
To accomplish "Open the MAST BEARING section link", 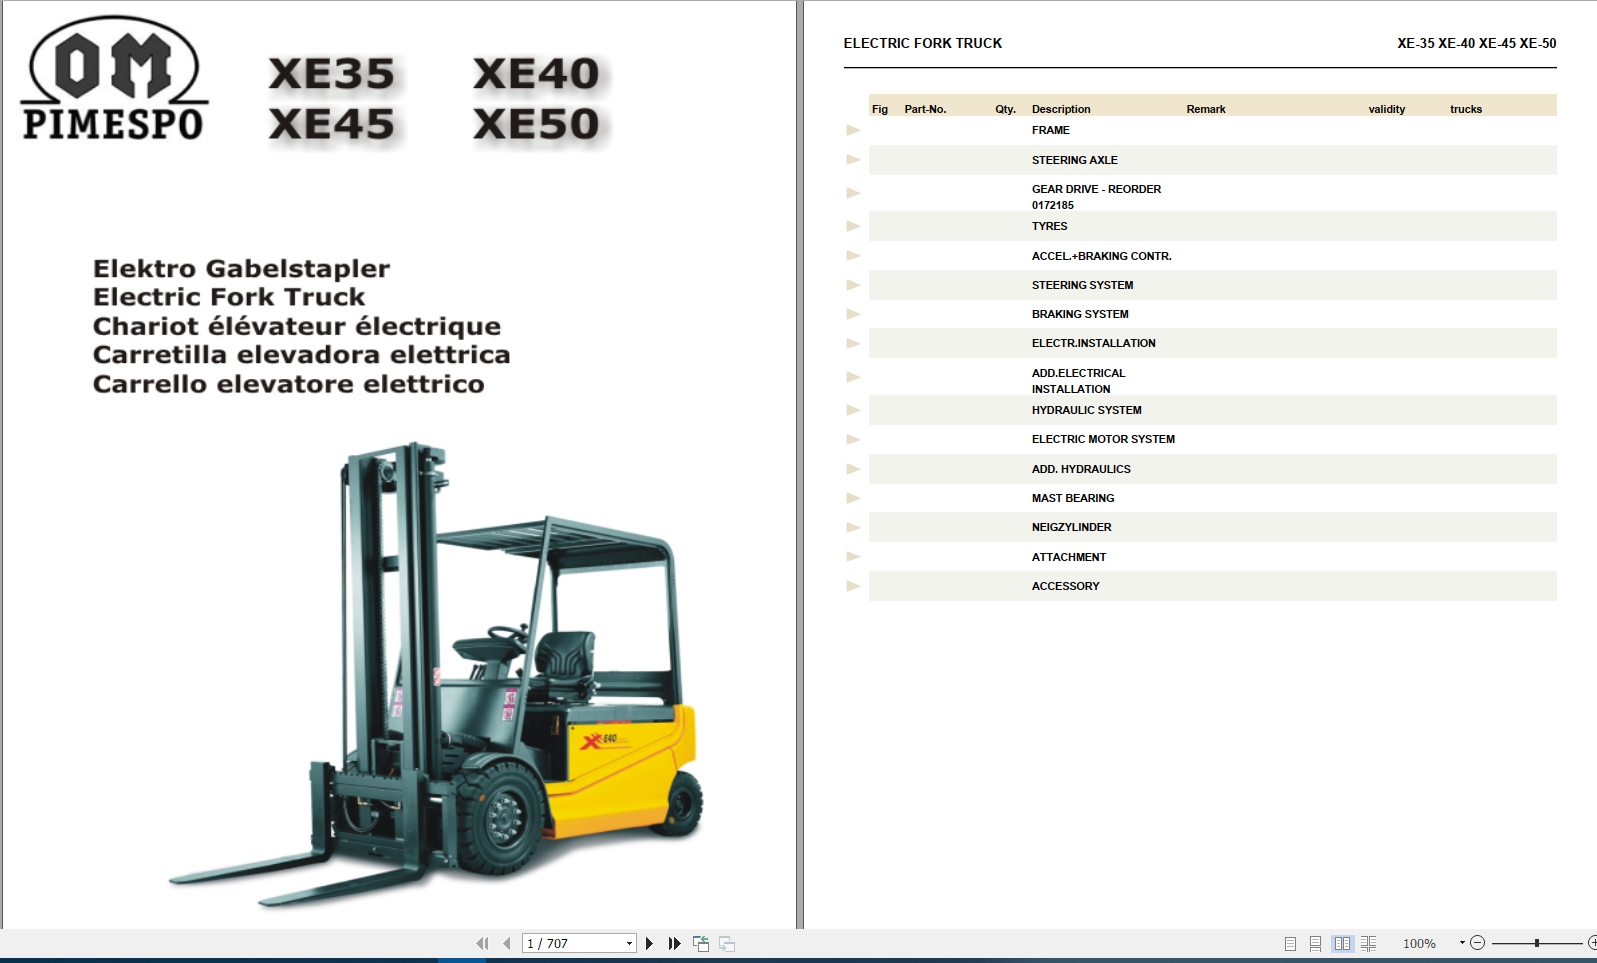I will tap(1072, 498).
